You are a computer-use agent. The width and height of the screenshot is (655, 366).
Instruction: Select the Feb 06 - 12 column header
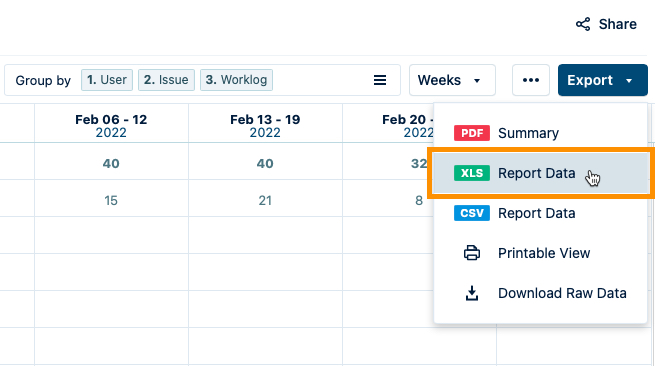(x=111, y=125)
